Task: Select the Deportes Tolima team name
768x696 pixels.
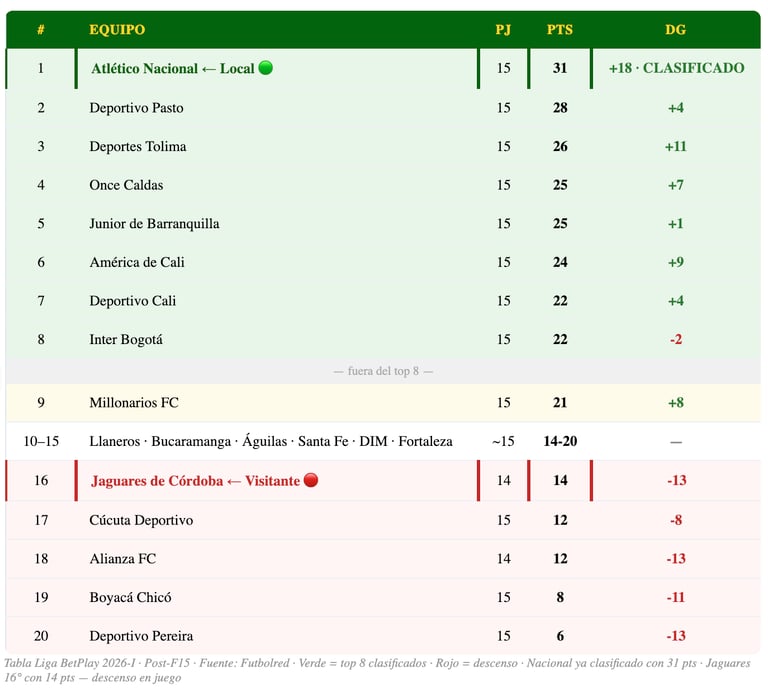Action: 137,147
